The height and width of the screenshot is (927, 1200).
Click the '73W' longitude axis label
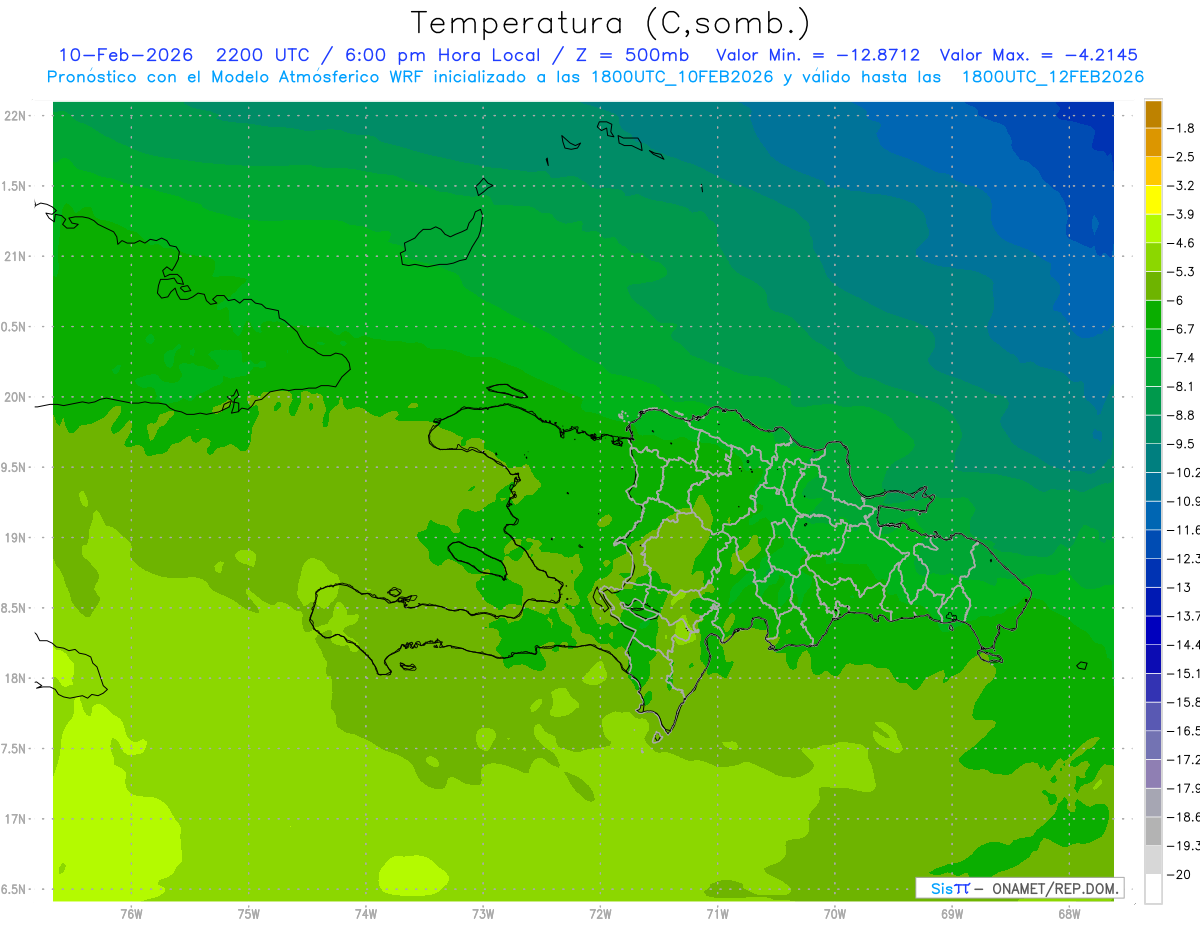[x=483, y=913]
